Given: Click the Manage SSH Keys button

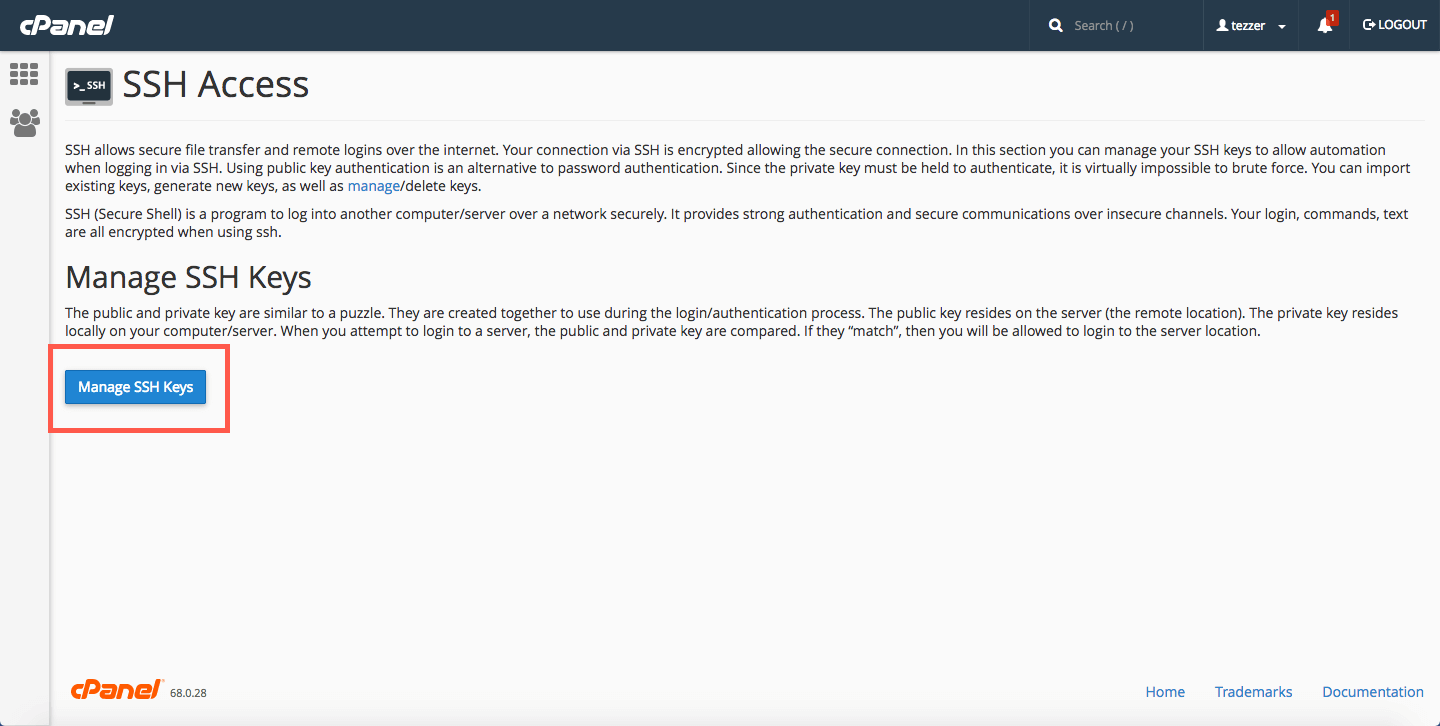Looking at the screenshot, I should [x=135, y=387].
